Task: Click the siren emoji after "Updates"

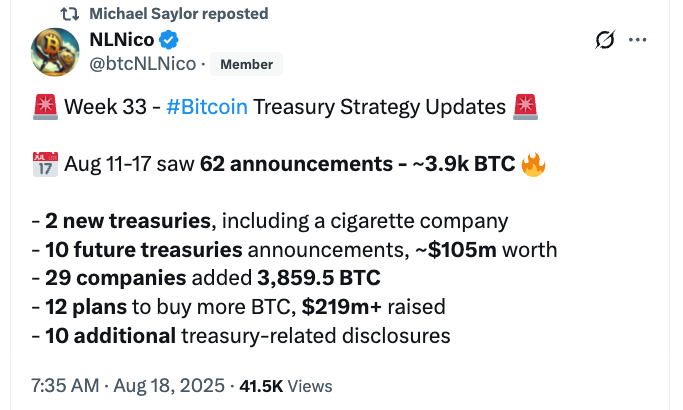Action: tap(525, 107)
